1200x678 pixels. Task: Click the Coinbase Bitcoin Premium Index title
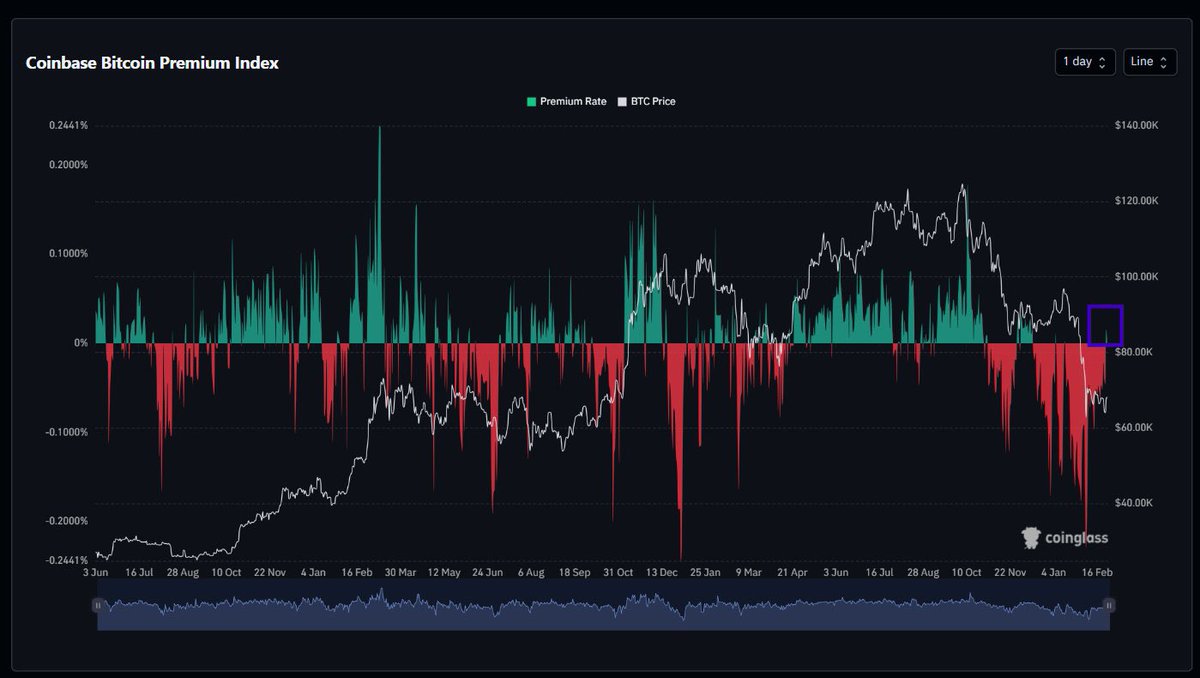tap(152, 63)
